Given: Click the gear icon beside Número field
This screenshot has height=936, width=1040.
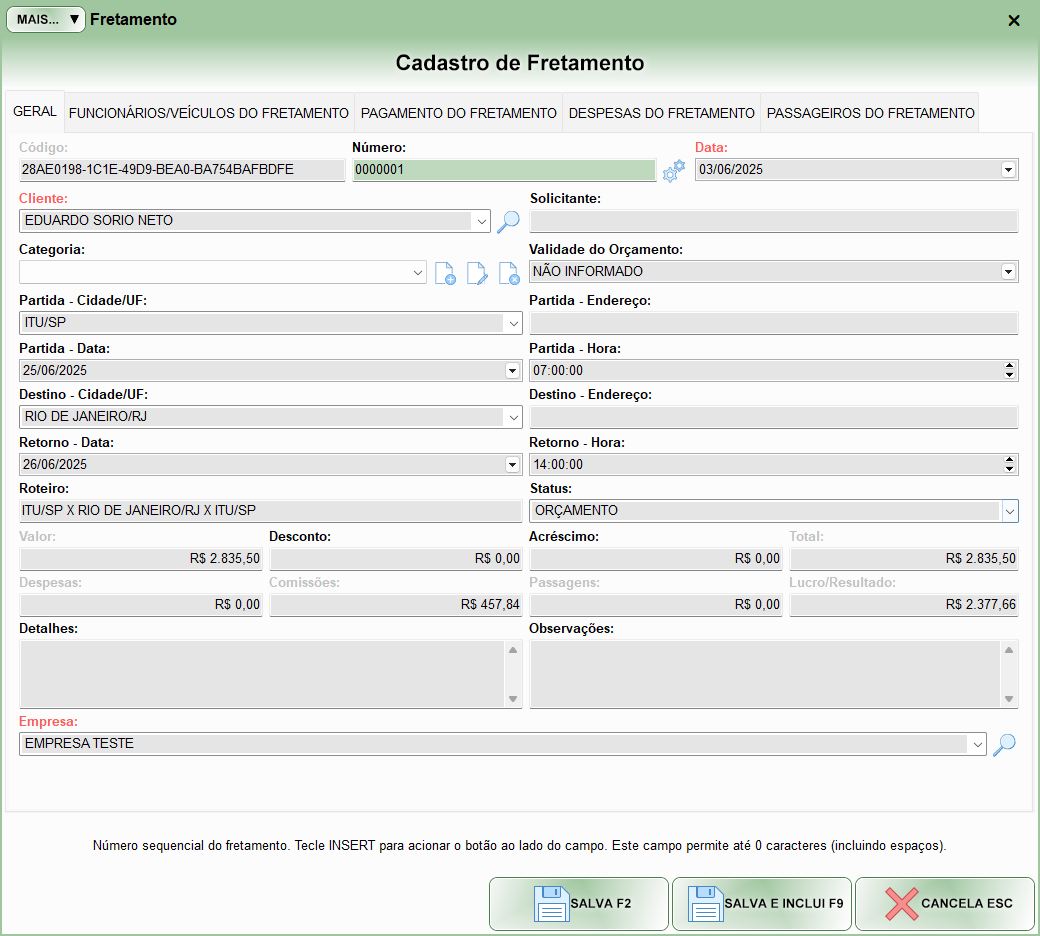Looking at the screenshot, I should 675,170.
